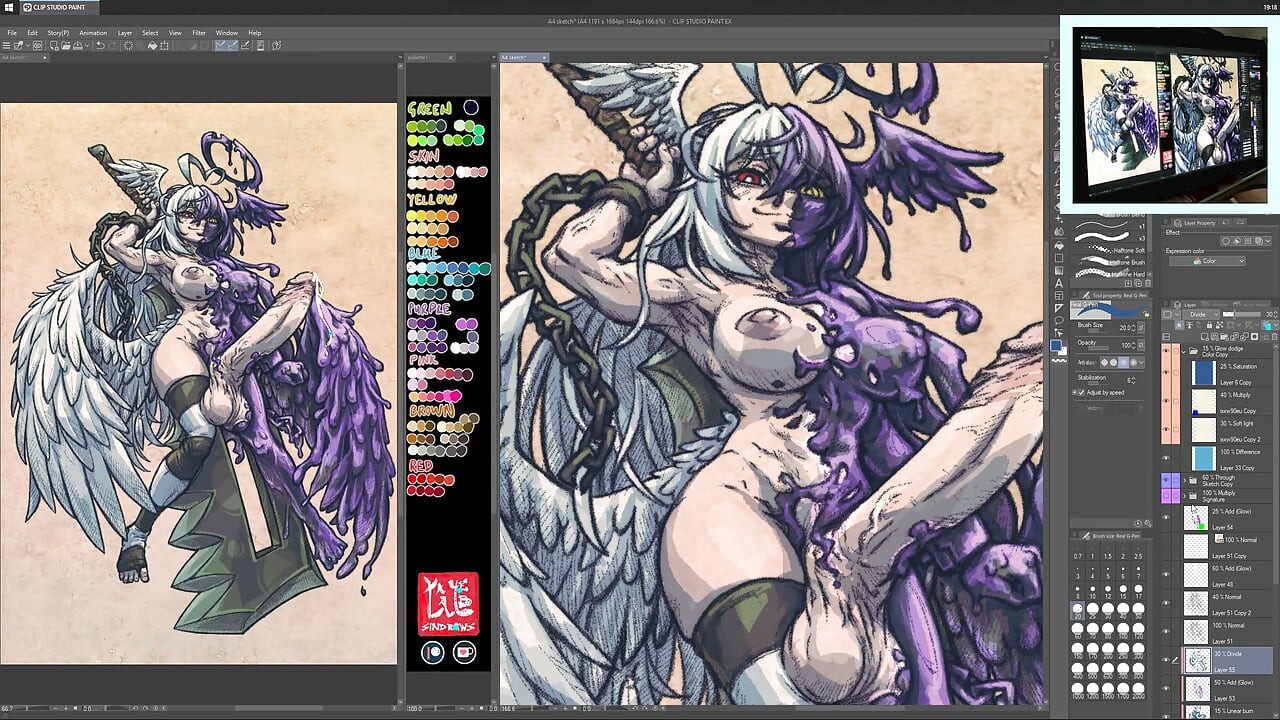Select the Layer 51 layer row
Image resolution: width=1280 pixels, height=720 pixels.
tap(1219, 632)
